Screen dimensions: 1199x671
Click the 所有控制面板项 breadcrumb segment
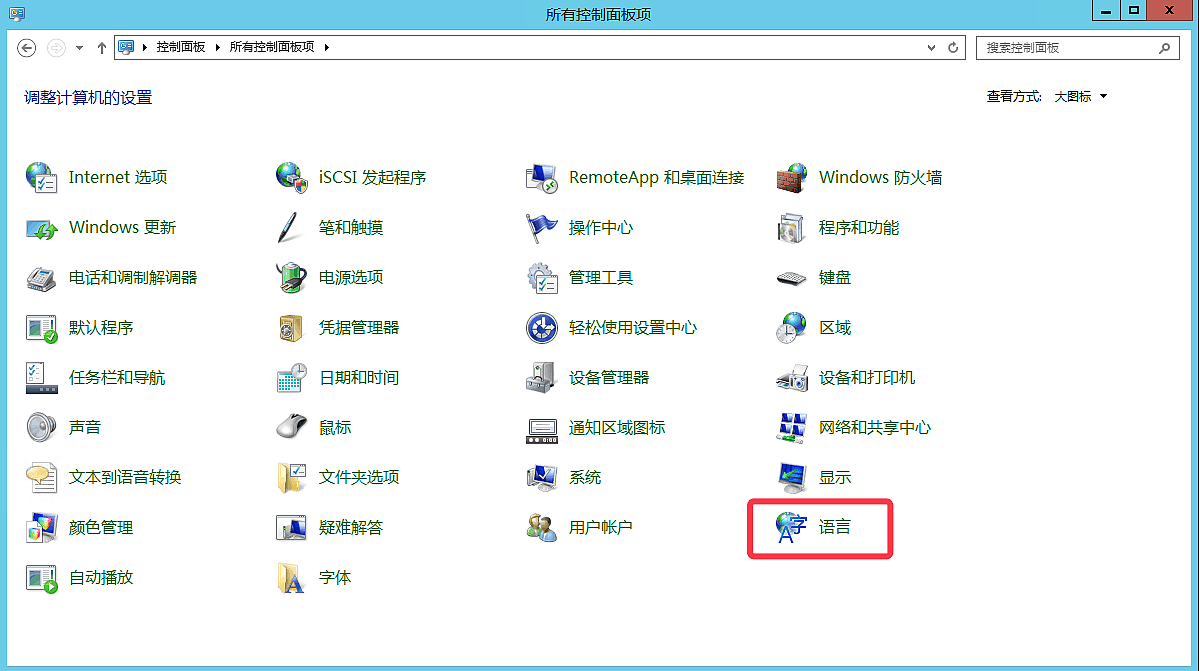272,47
